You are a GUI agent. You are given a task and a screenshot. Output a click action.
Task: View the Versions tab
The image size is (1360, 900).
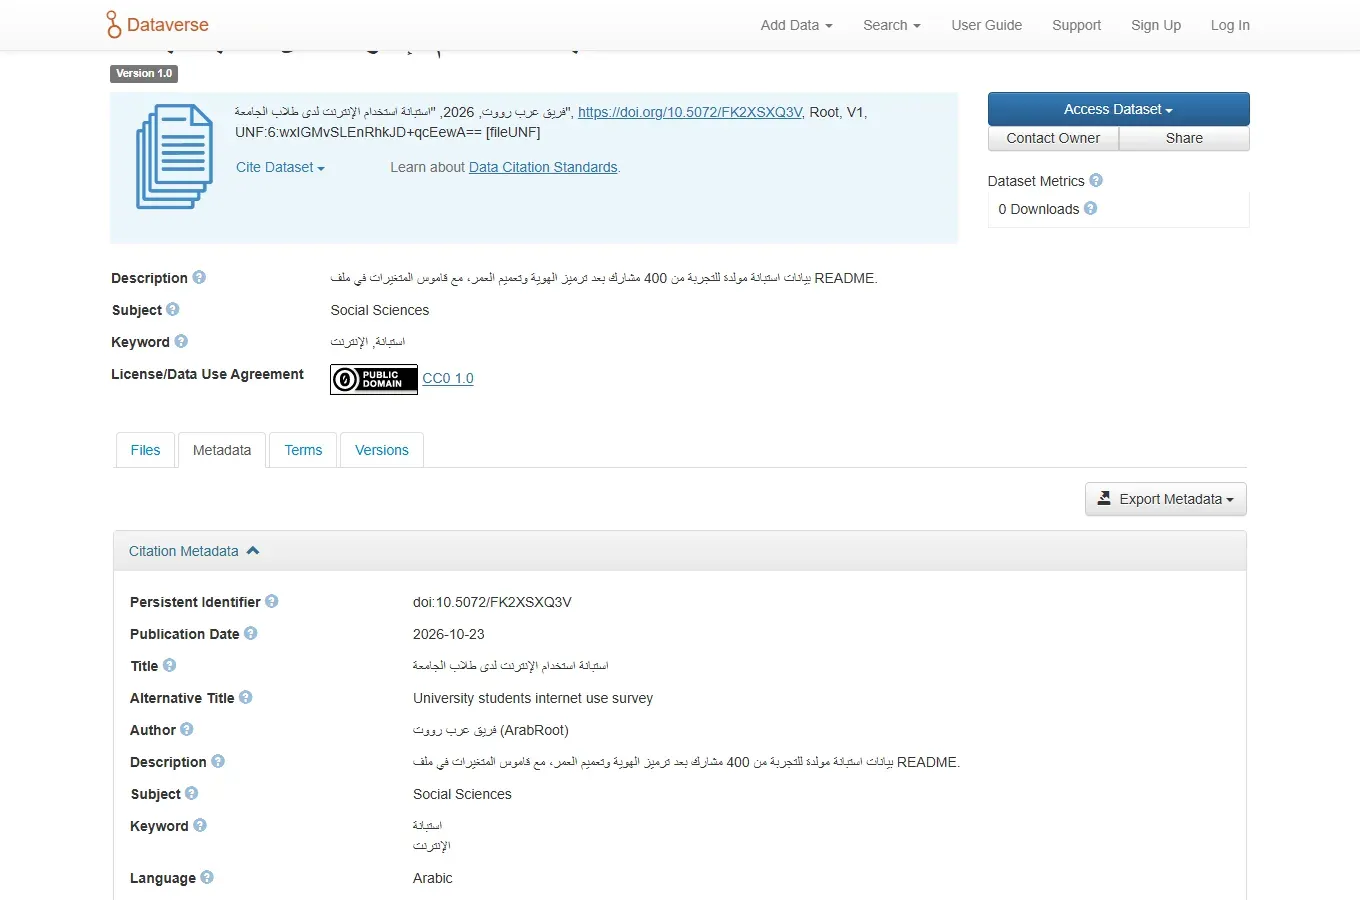coord(382,450)
